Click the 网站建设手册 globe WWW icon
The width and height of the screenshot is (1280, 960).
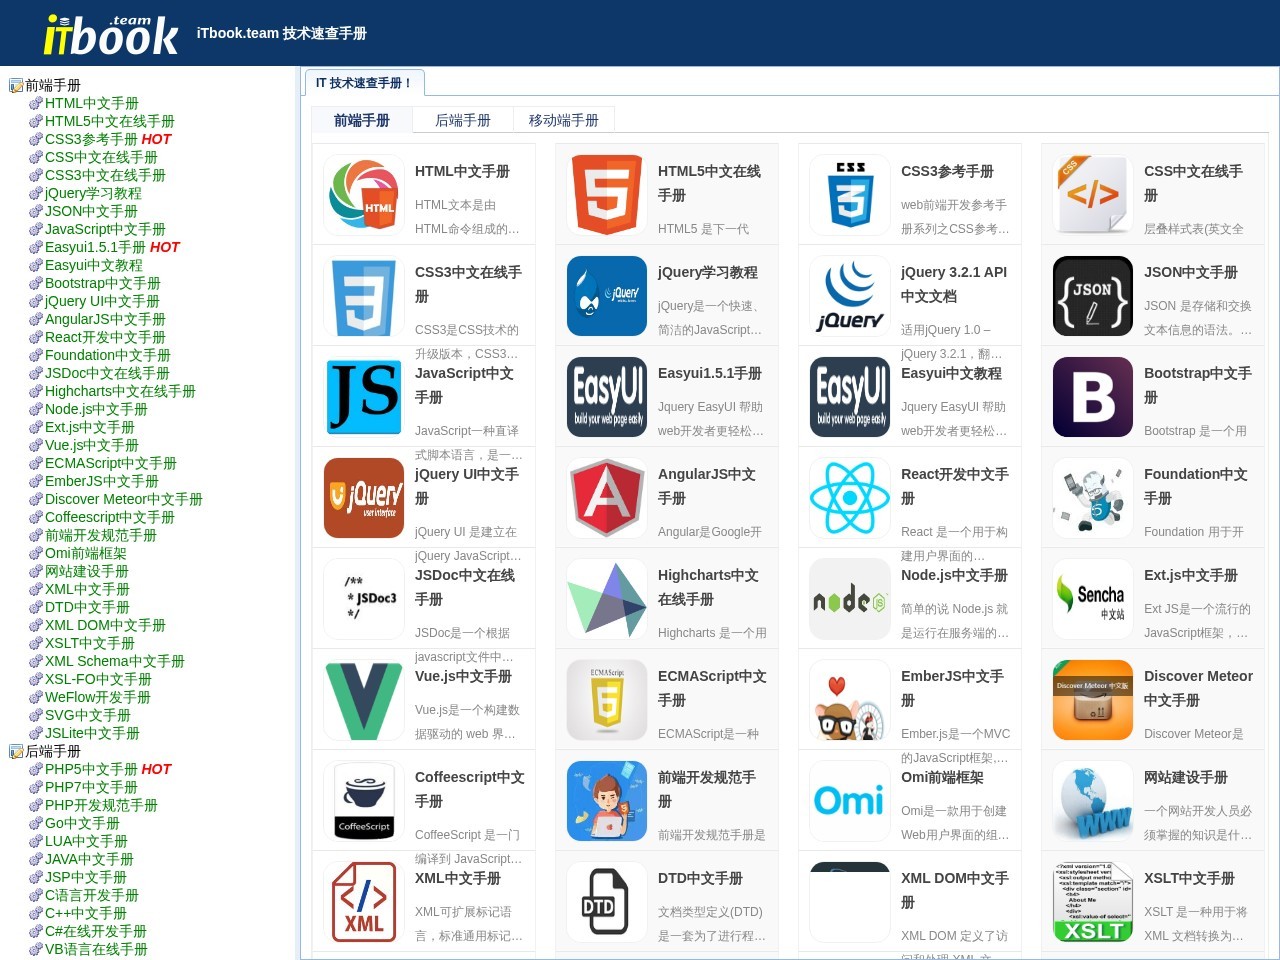click(1093, 801)
